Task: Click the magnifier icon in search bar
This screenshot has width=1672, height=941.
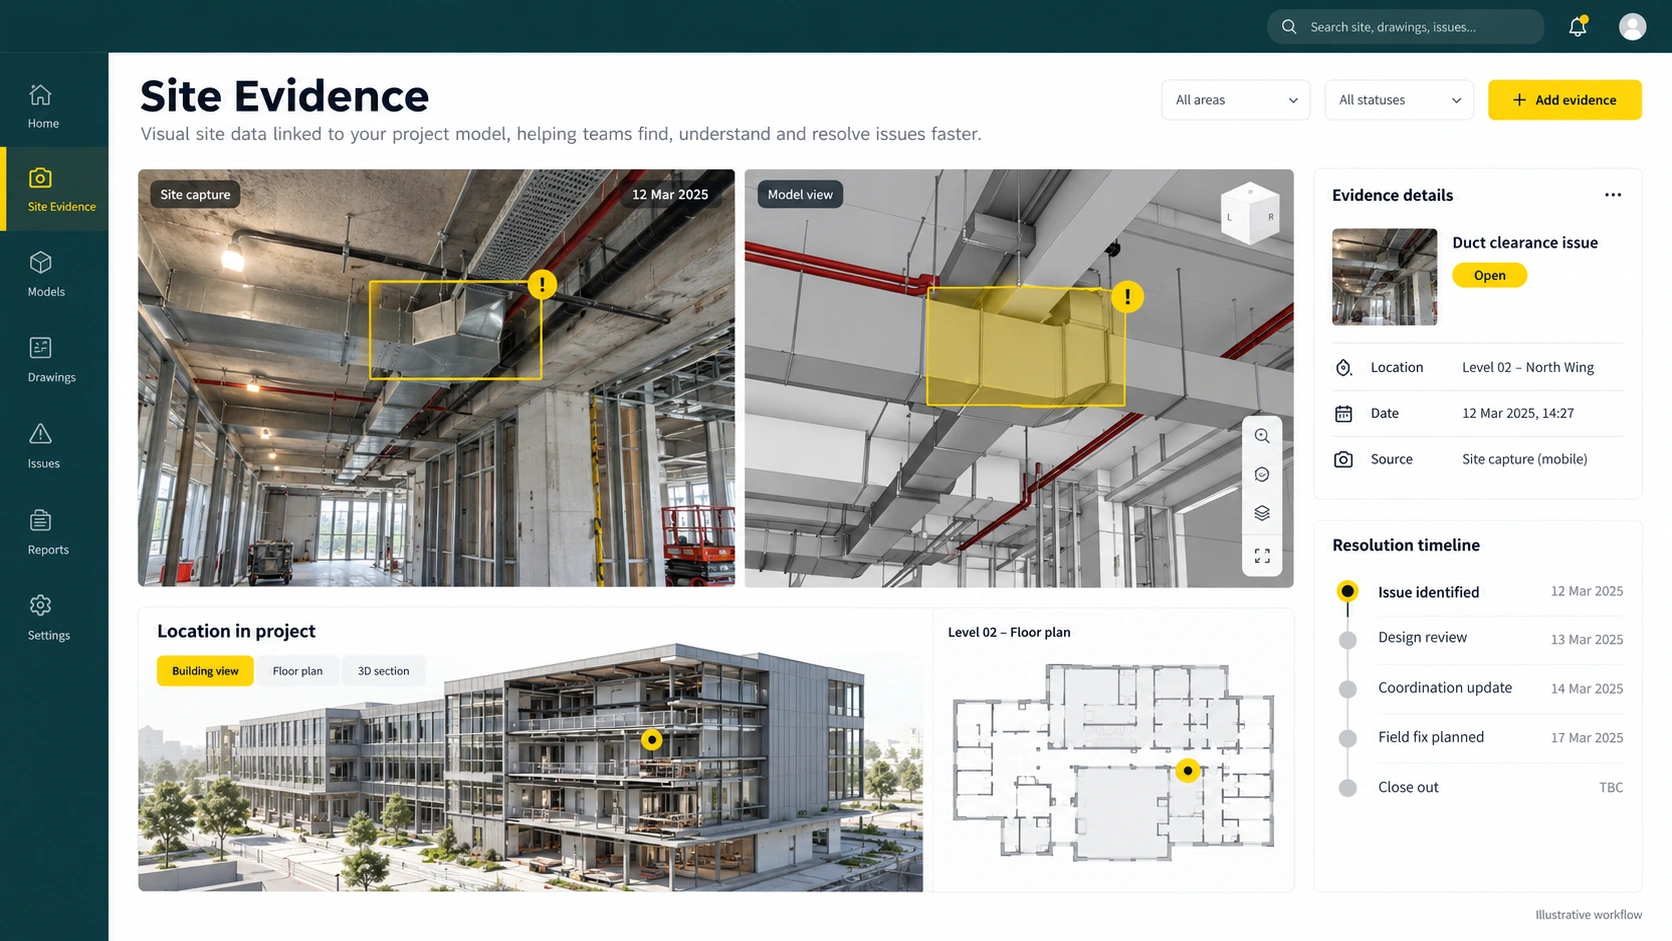Action: coord(1289,27)
